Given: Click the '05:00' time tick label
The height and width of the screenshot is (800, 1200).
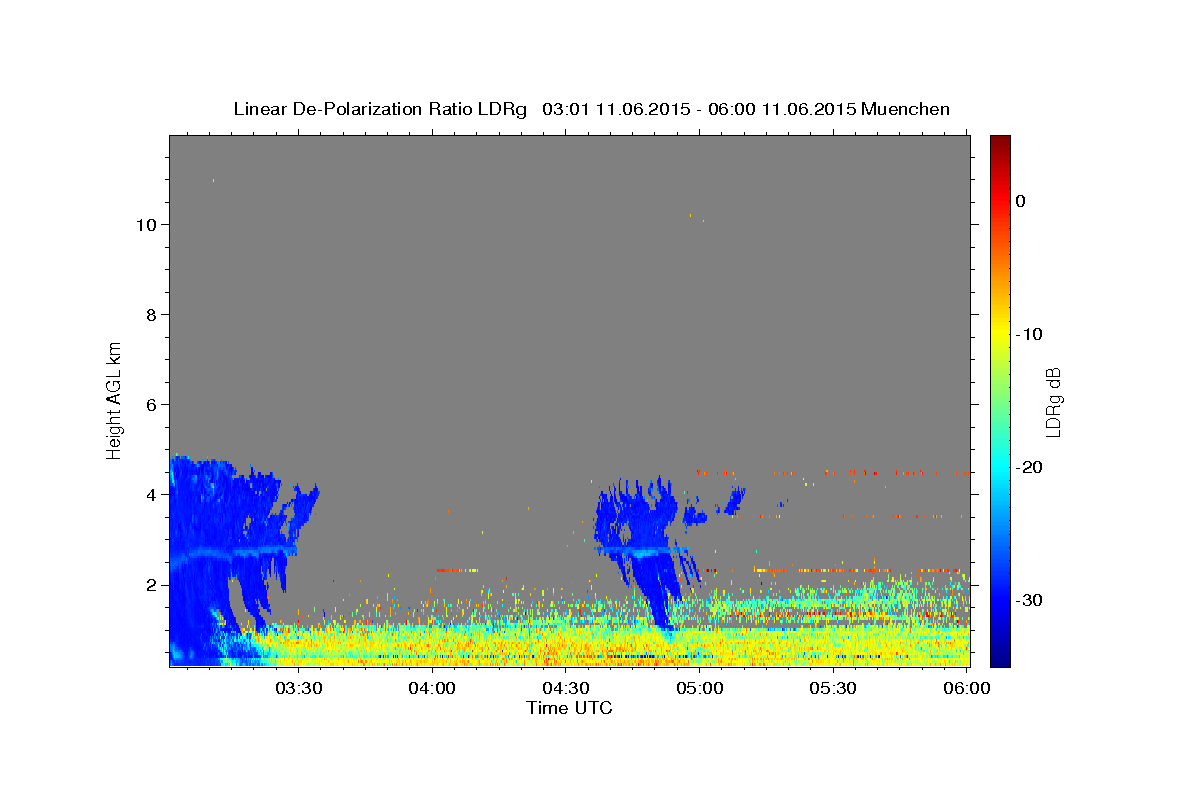Looking at the screenshot, I should coord(700,688).
